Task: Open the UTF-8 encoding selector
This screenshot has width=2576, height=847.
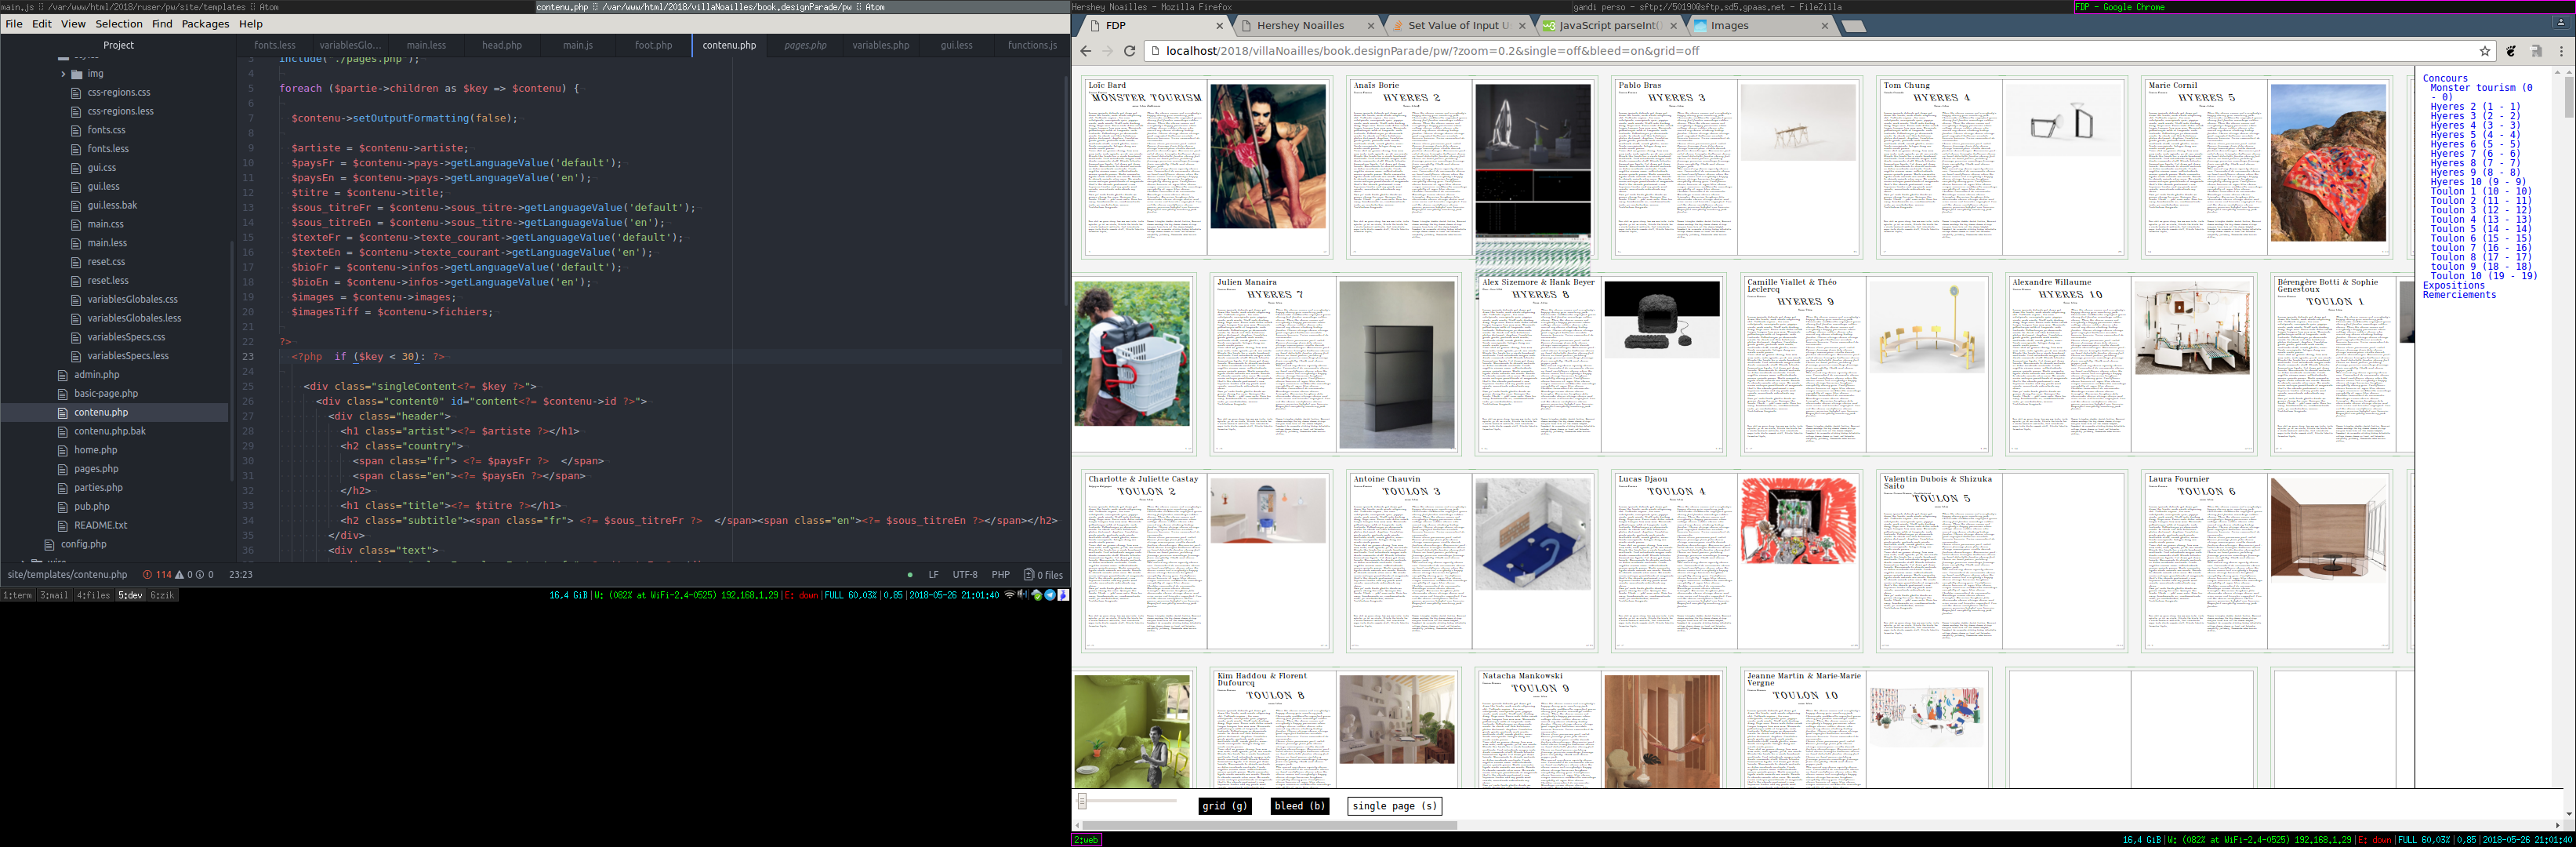Action: coord(965,575)
